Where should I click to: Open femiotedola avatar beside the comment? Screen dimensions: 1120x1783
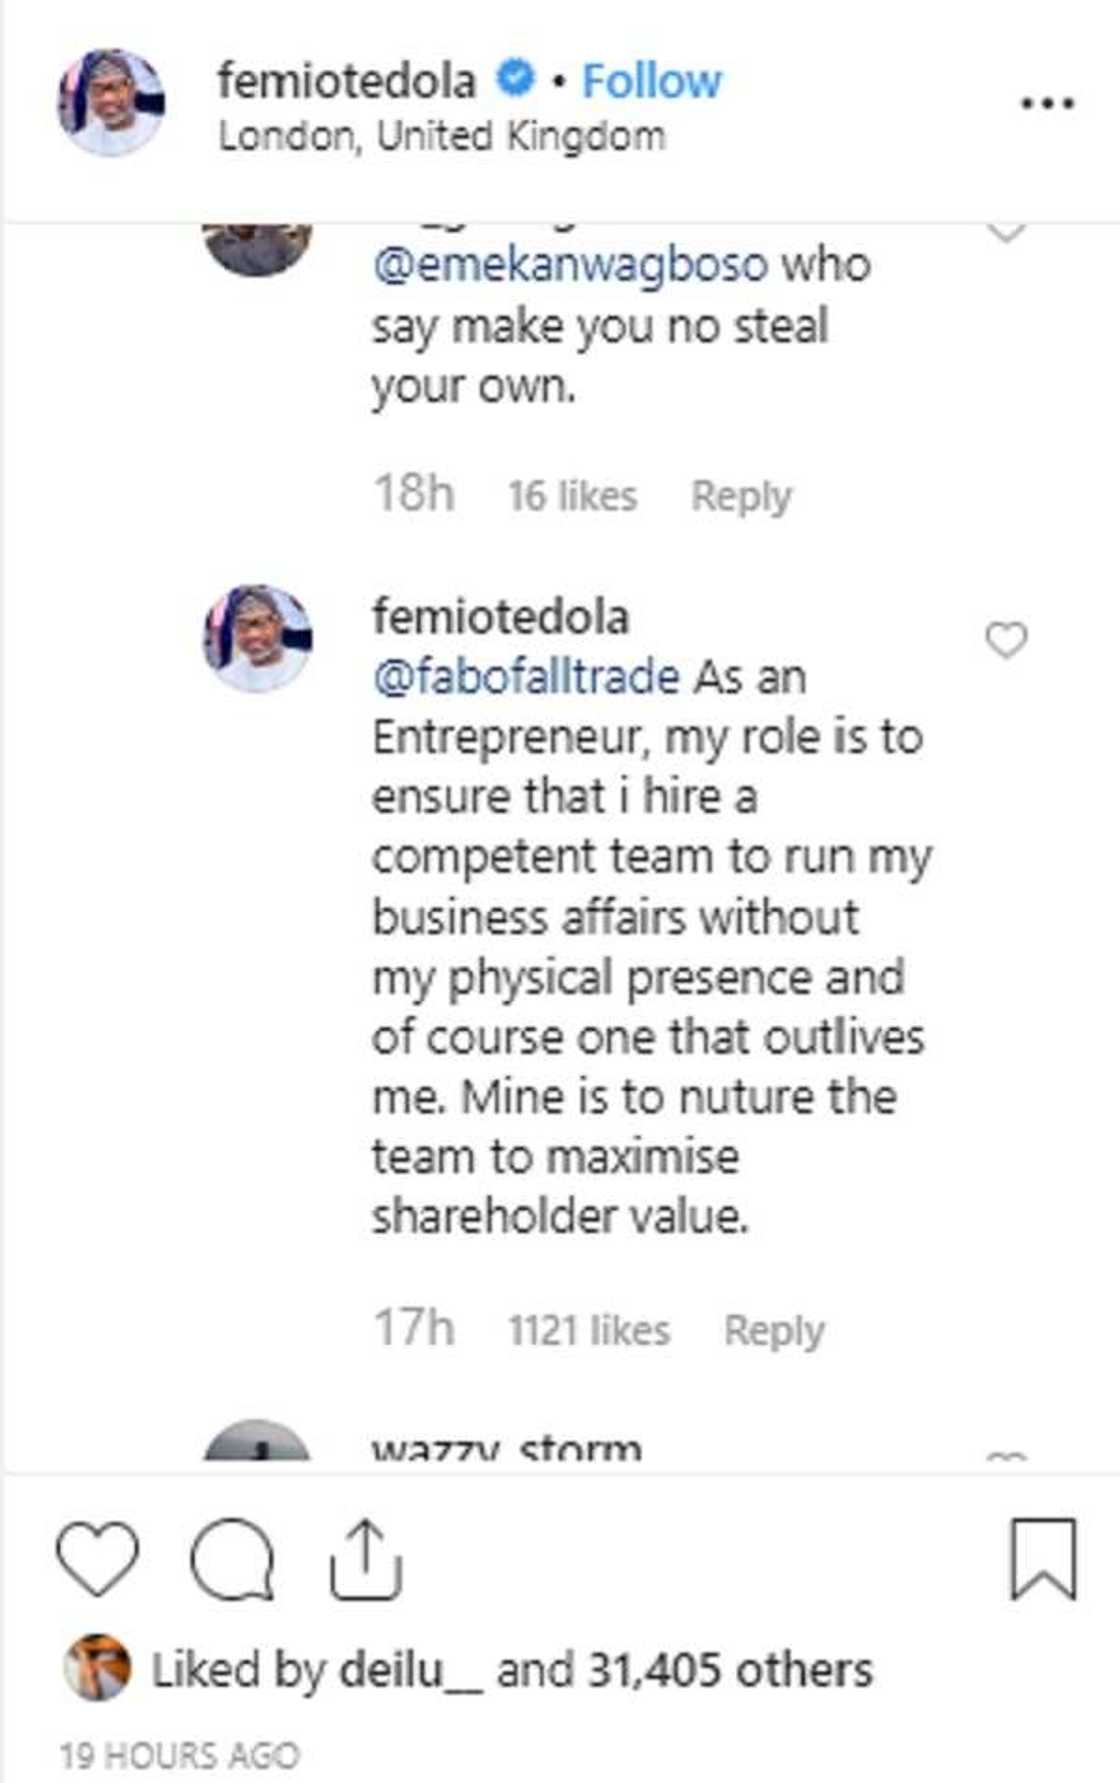point(258,639)
